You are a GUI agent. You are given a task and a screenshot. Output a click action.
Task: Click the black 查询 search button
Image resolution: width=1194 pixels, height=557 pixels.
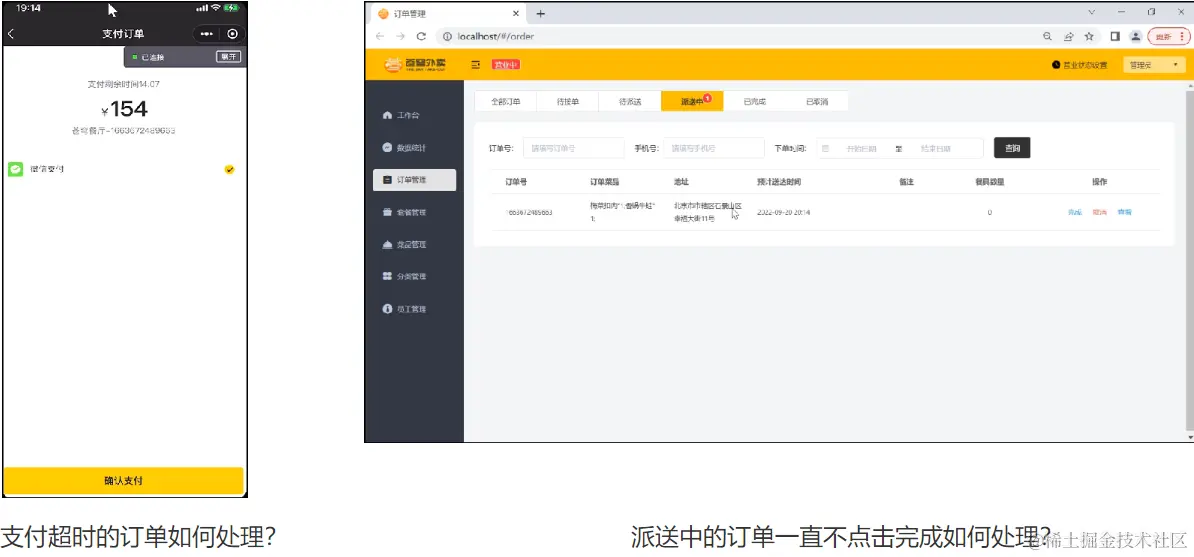[x=1012, y=148]
